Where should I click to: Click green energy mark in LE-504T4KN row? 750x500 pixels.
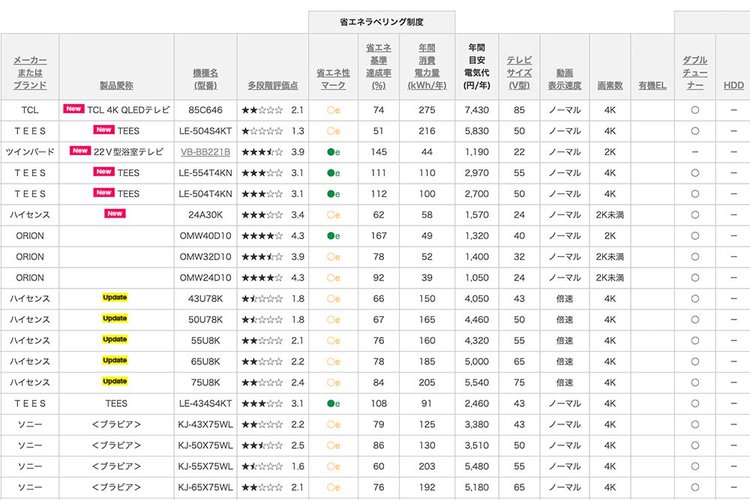click(x=333, y=194)
